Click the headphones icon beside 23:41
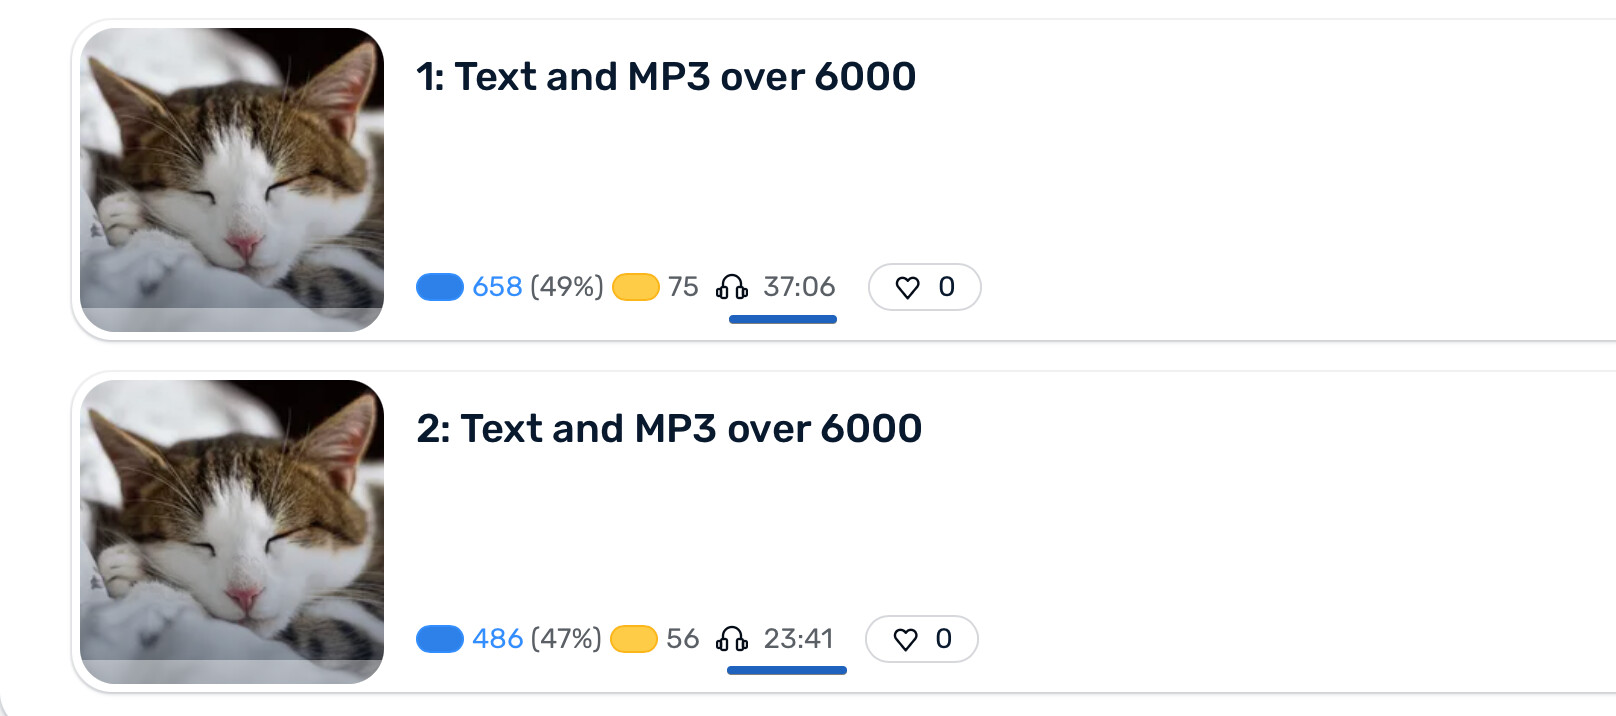1616x716 pixels. point(732,639)
